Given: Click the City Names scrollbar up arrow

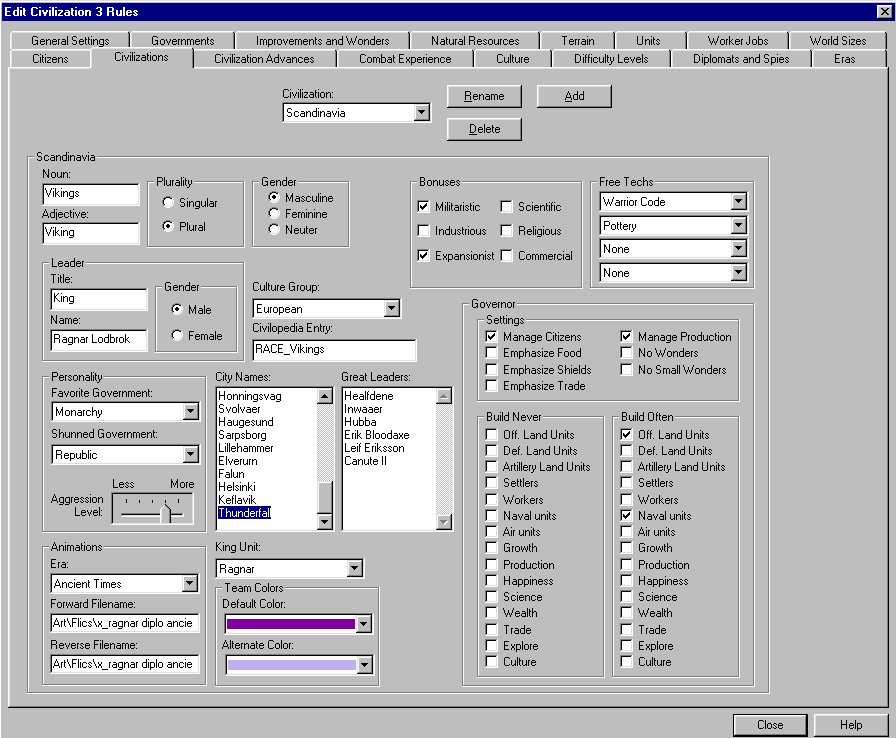Looking at the screenshot, I should [x=325, y=396].
